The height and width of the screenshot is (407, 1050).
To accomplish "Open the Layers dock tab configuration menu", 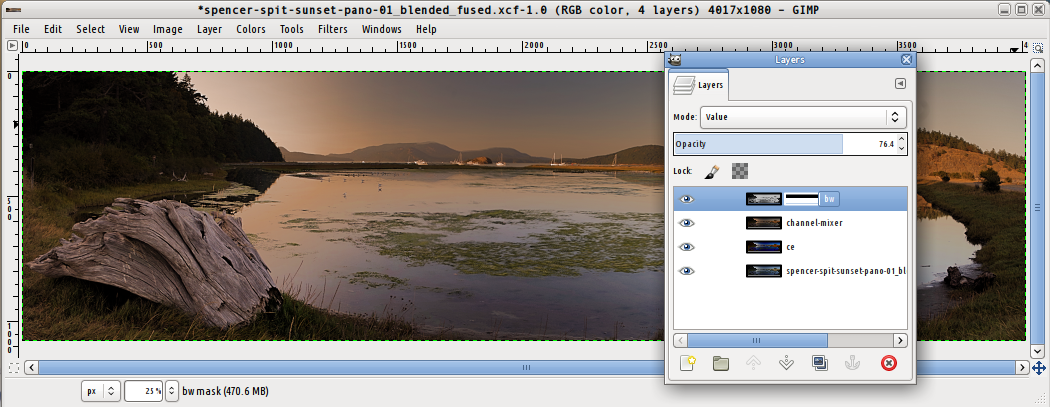I will coord(899,85).
